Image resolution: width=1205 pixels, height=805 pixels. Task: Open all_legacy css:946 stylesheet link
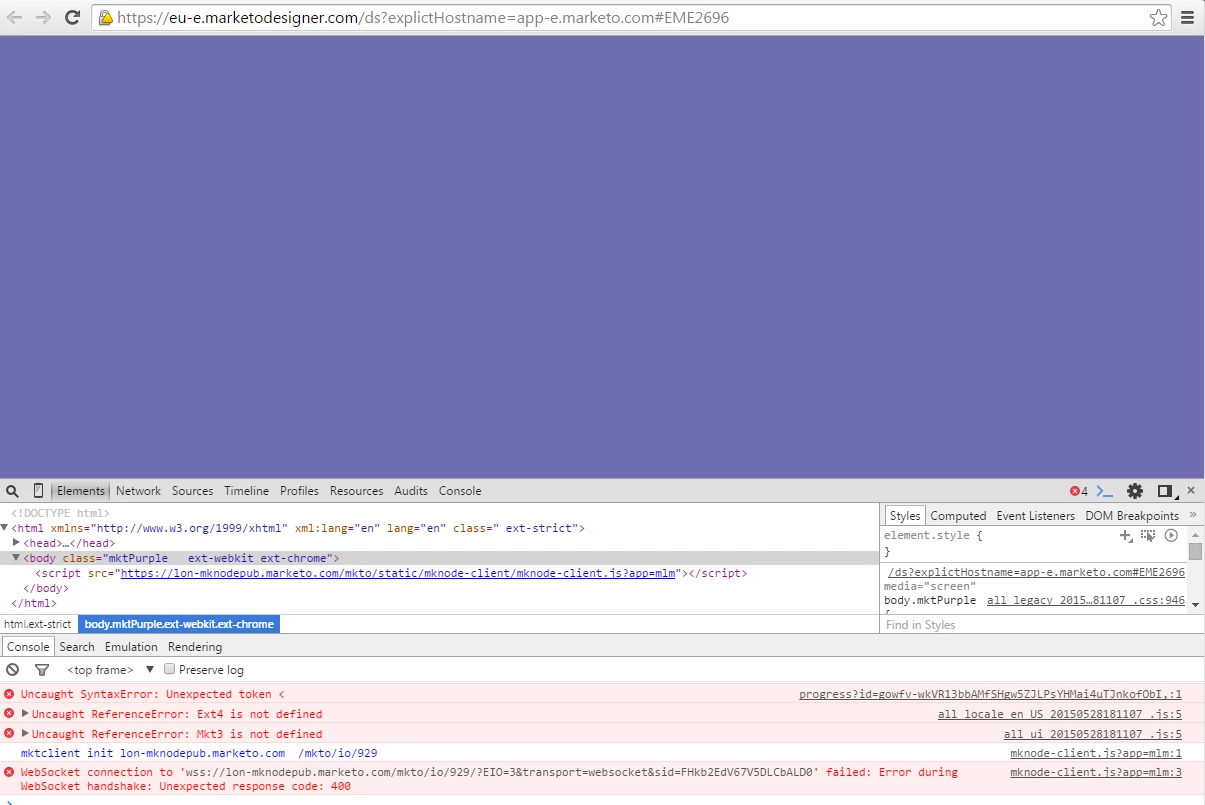point(1086,601)
